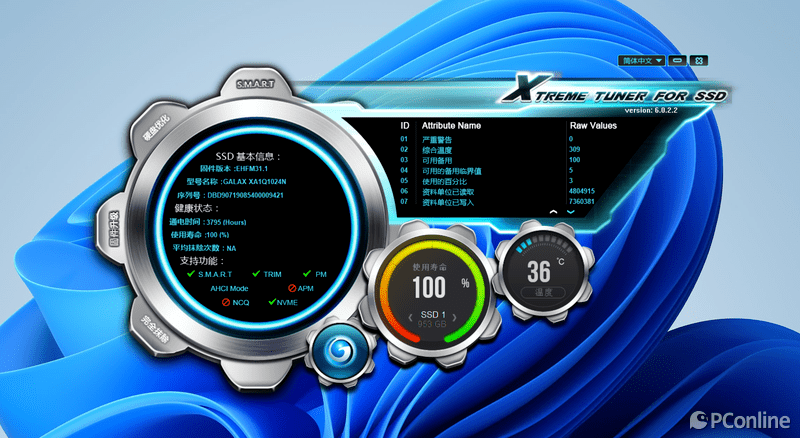Select the 硬盘优化 gear tab
800x438 pixels.
(x=159, y=127)
